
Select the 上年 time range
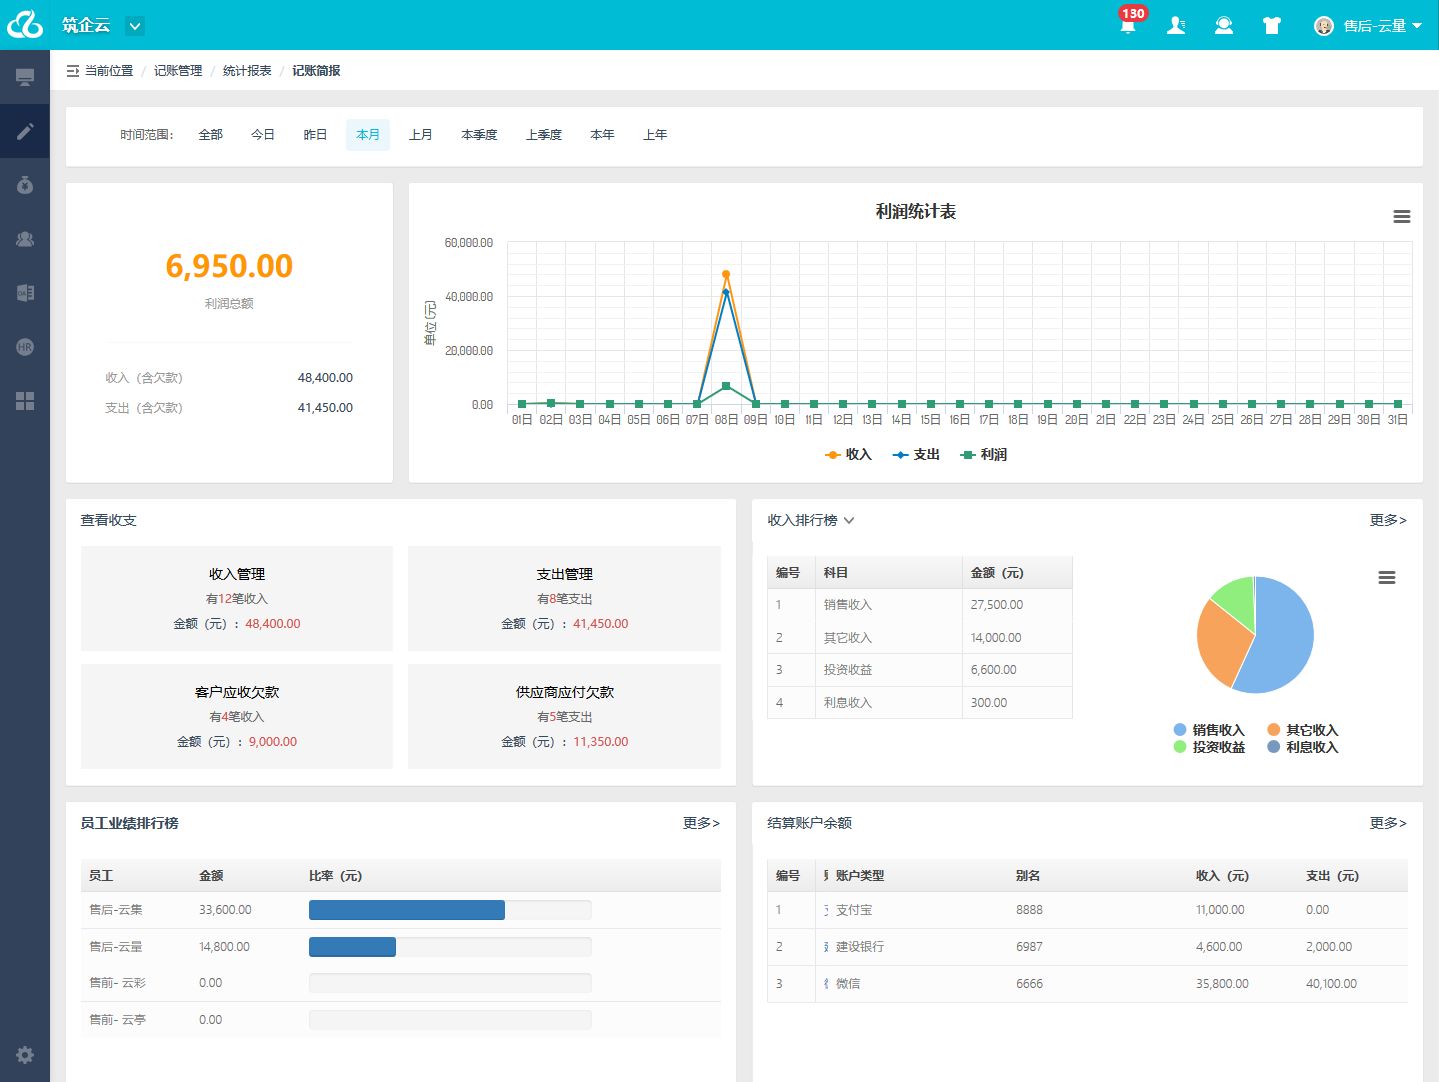pyautogui.click(x=655, y=135)
